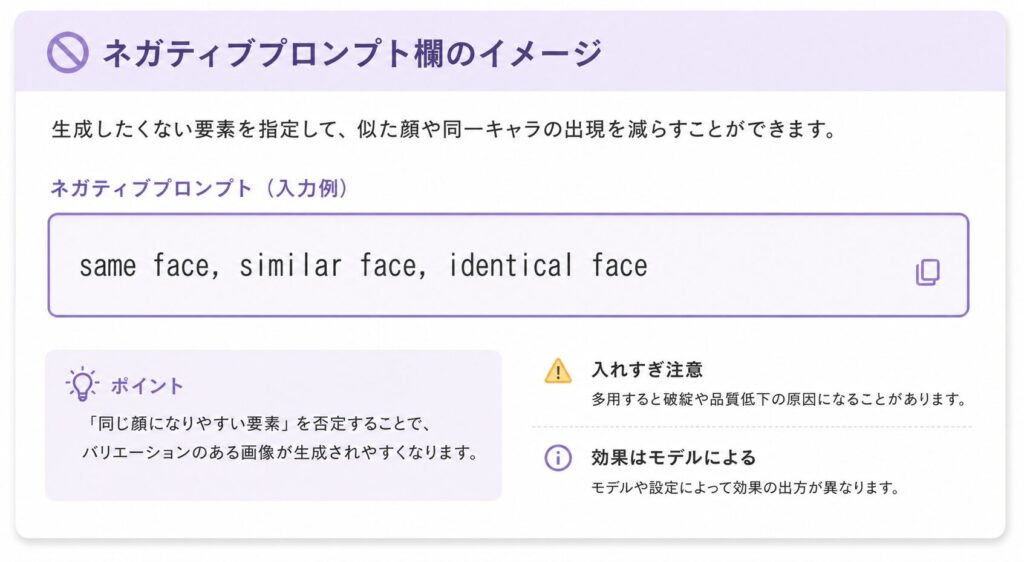Image resolution: width=1024 pixels, height=562 pixels.
Task: Click the 「同じ顔になりやすい要素」 tip line
Action: pyautogui.click(x=257, y=424)
